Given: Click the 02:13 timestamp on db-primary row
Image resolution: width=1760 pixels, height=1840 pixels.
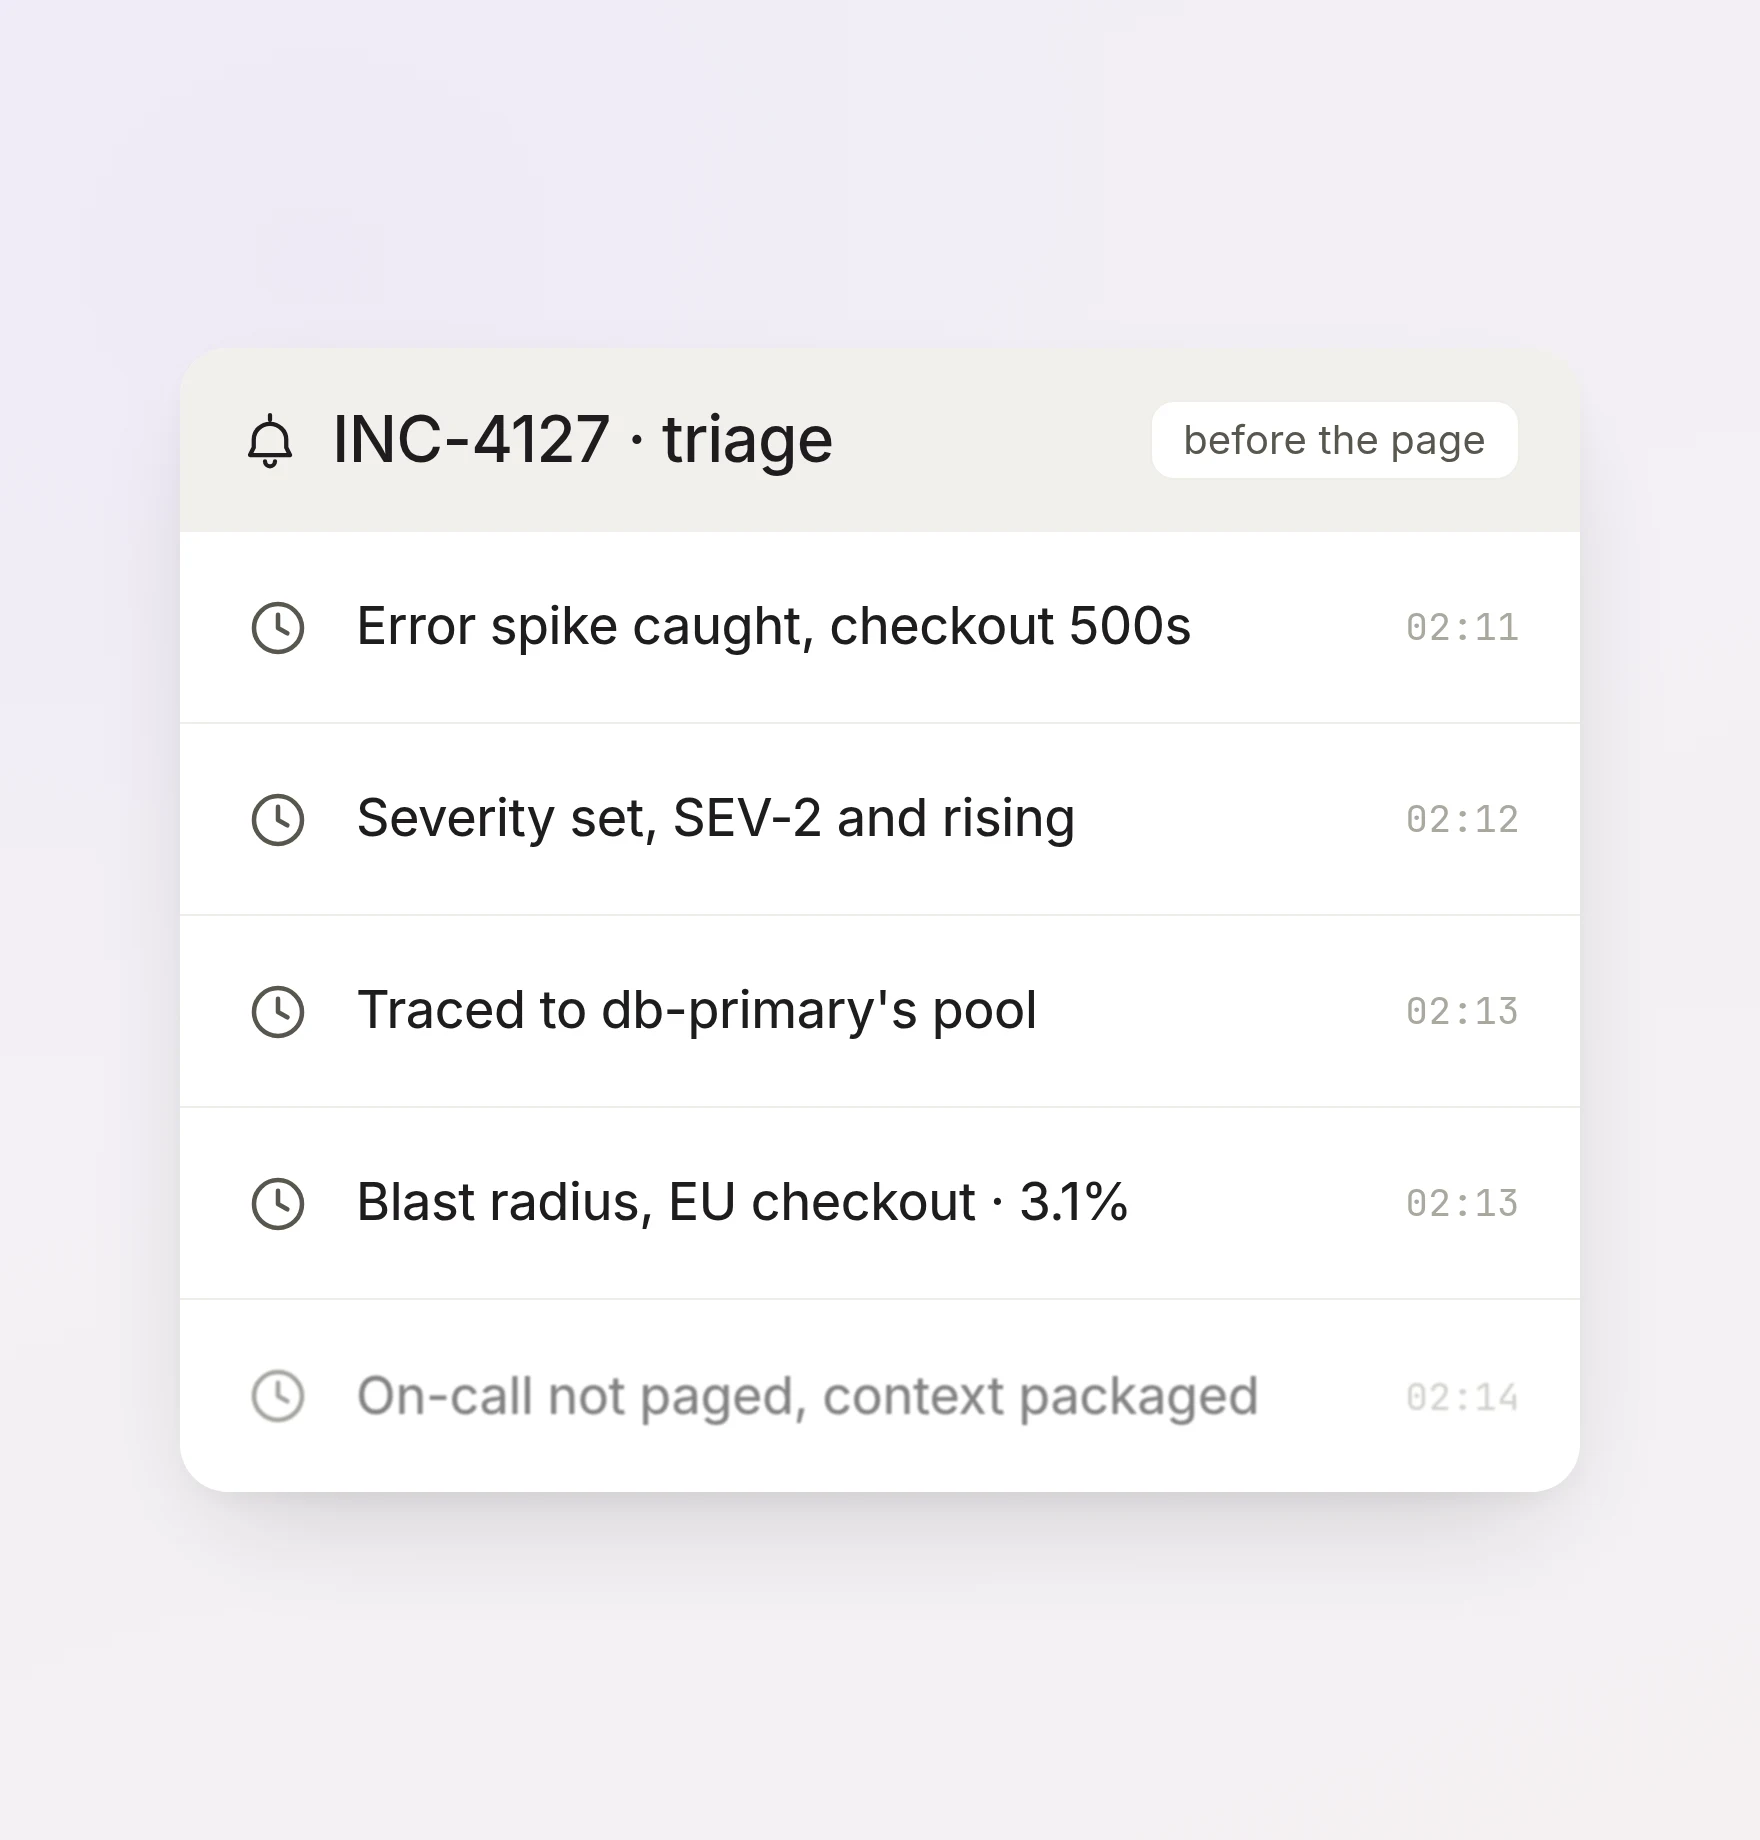Looking at the screenshot, I should click(x=1462, y=1012).
